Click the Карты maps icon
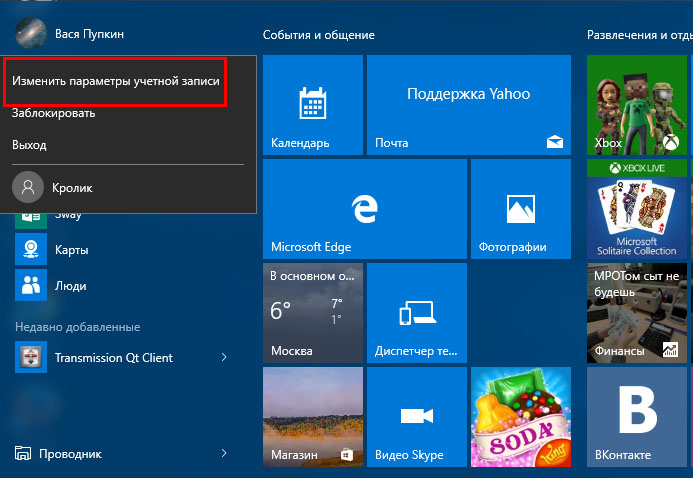 coord(31,250)
